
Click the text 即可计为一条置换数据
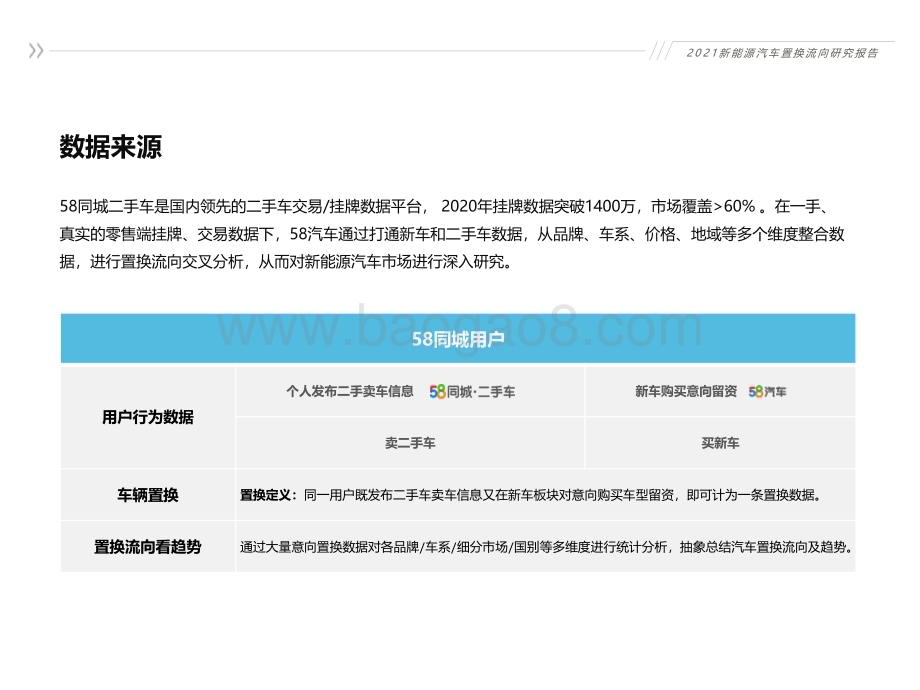tap(753, 495)
